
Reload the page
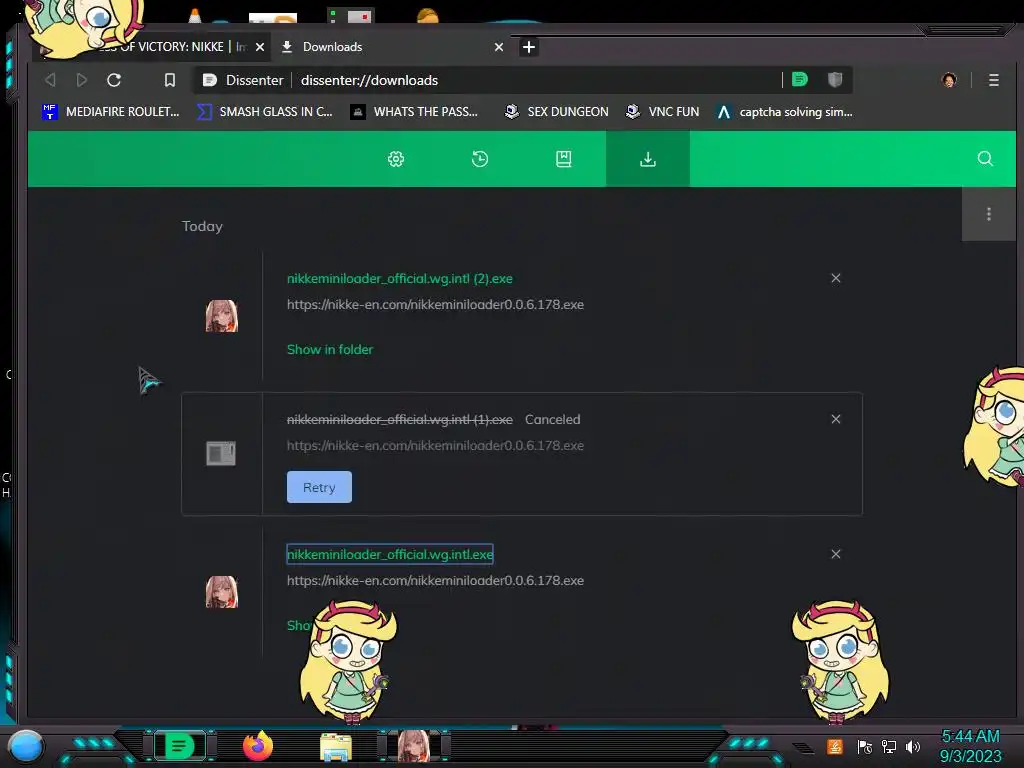point(114,80)
